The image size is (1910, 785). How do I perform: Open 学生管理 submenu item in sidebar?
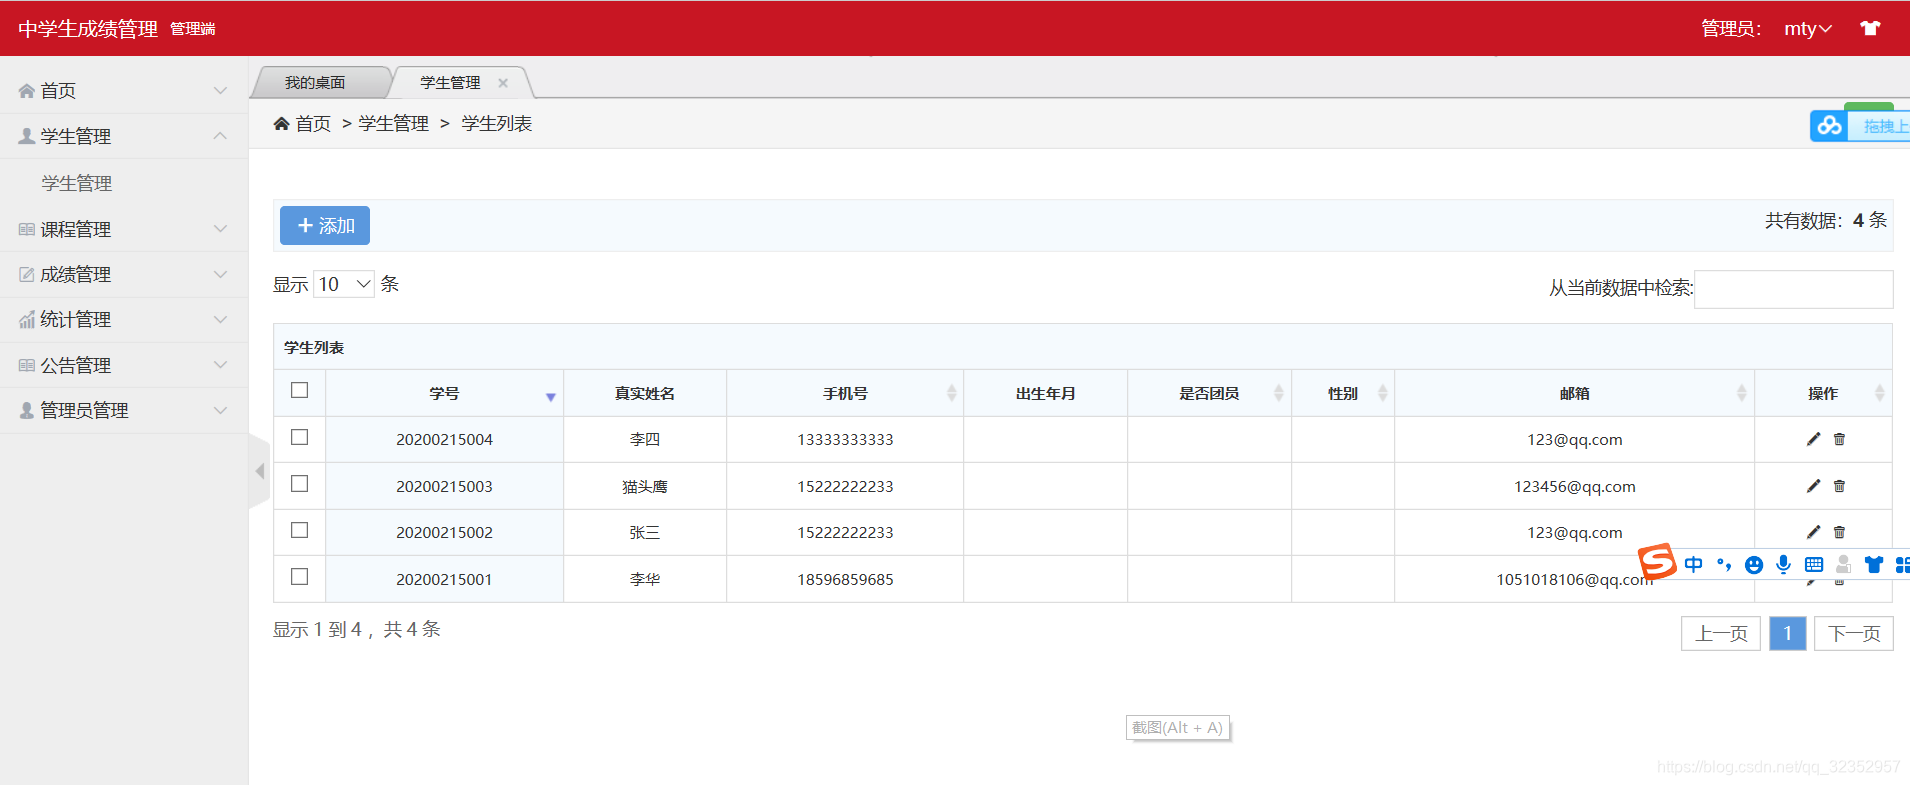point(77,183)
